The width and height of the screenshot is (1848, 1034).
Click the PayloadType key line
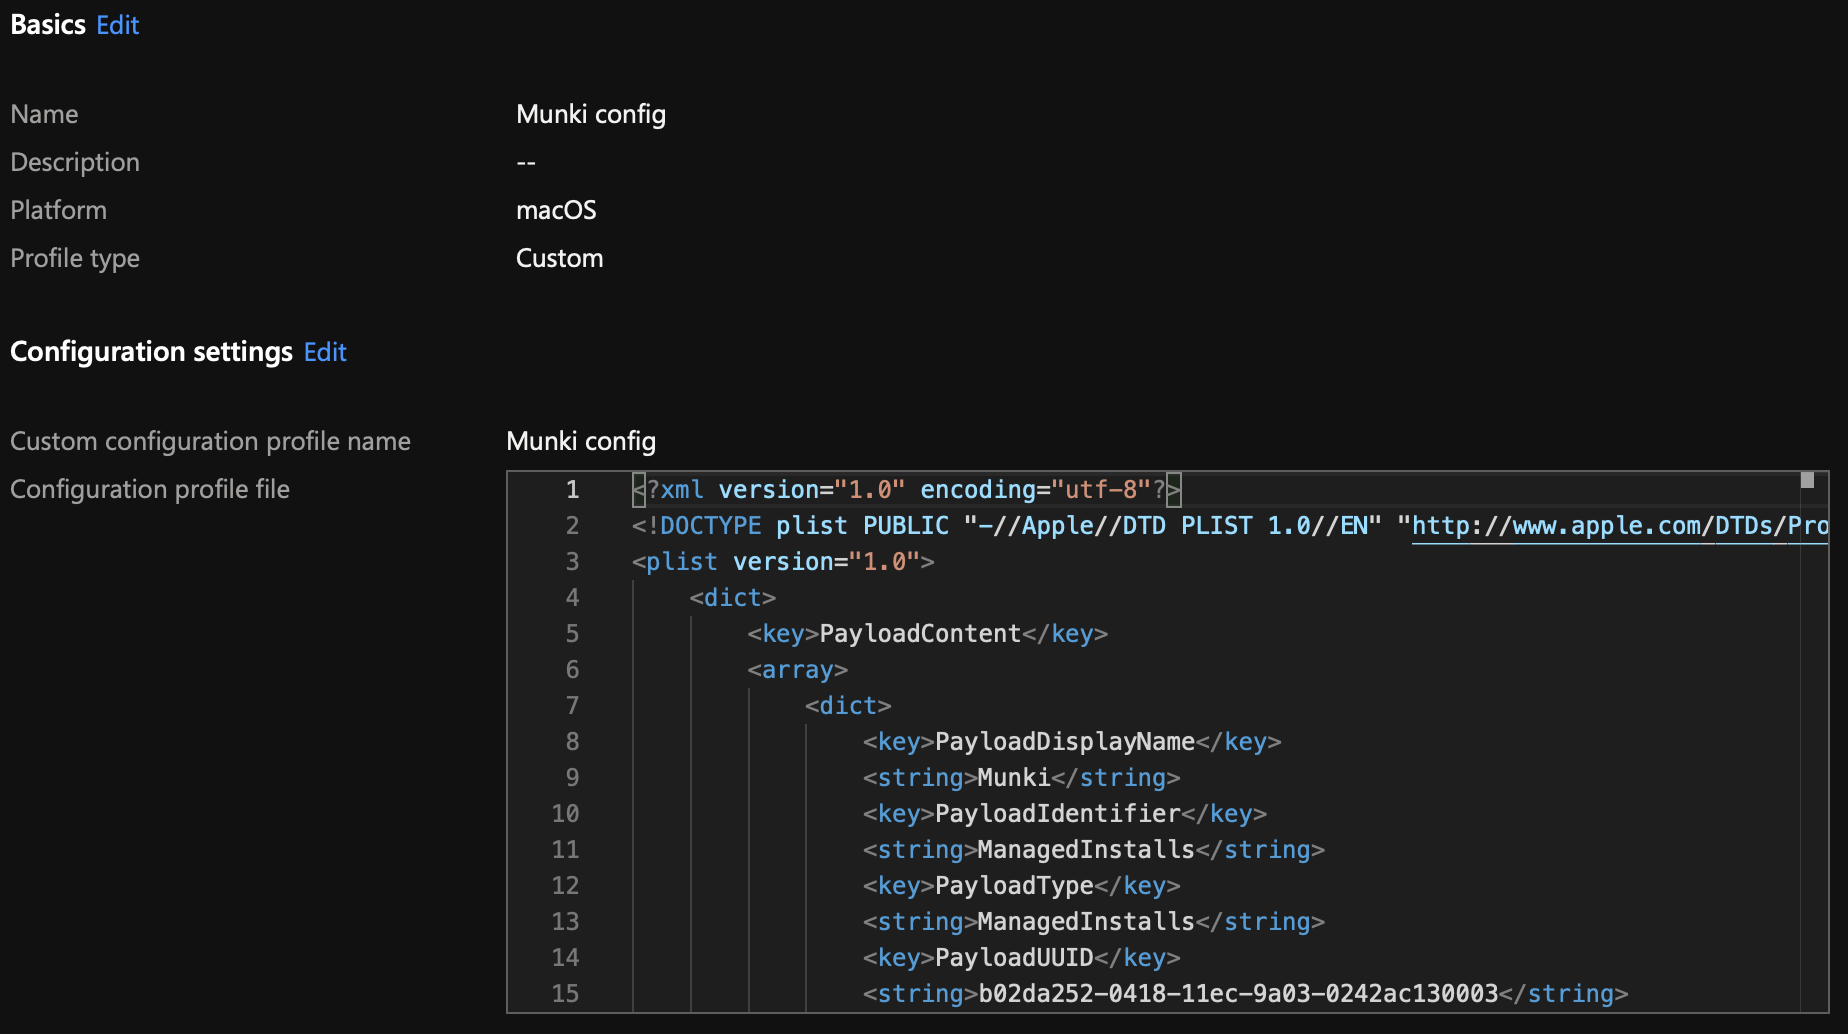(1014, 886)
